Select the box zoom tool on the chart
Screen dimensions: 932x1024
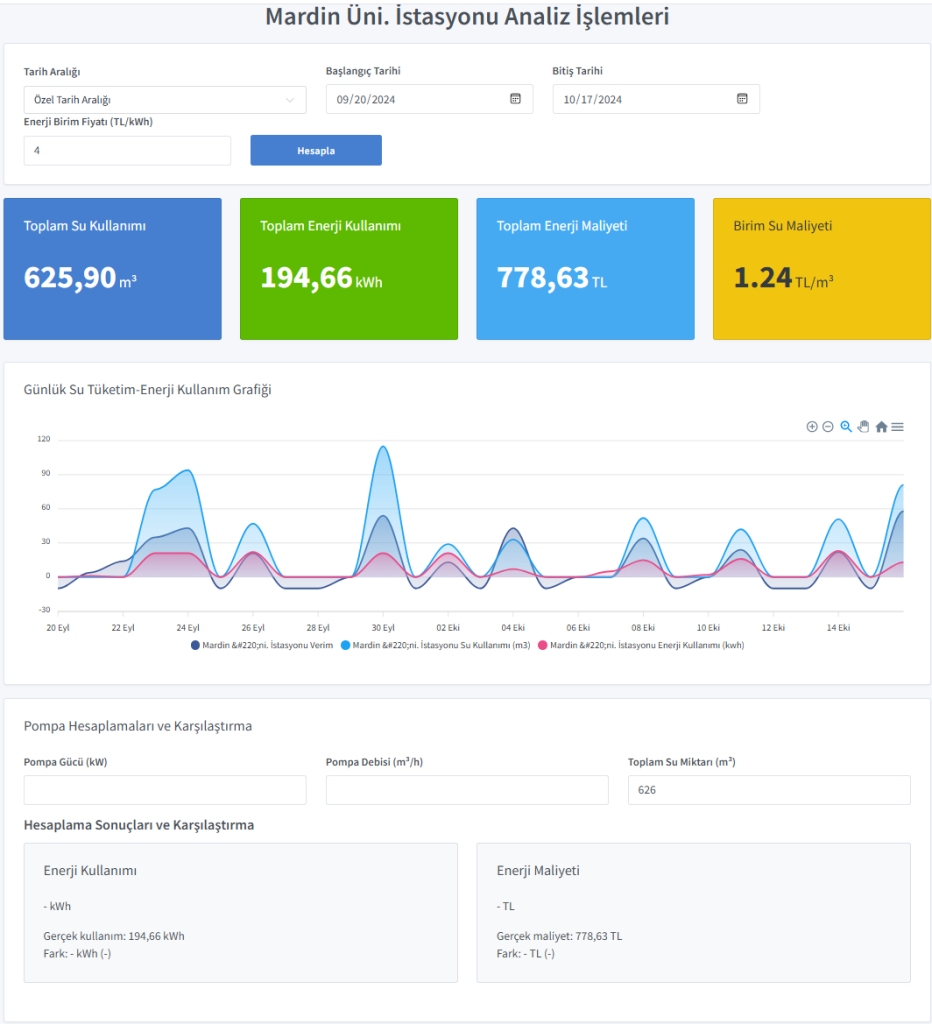coord(845,427)
